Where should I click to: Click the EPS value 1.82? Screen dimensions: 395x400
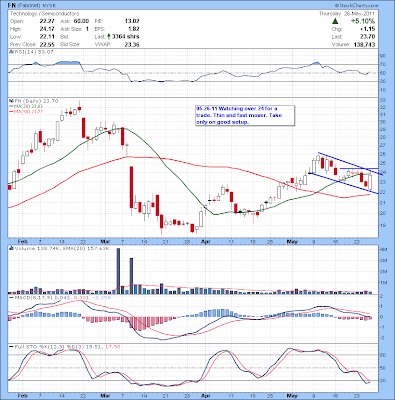click(x=134, y=29)
